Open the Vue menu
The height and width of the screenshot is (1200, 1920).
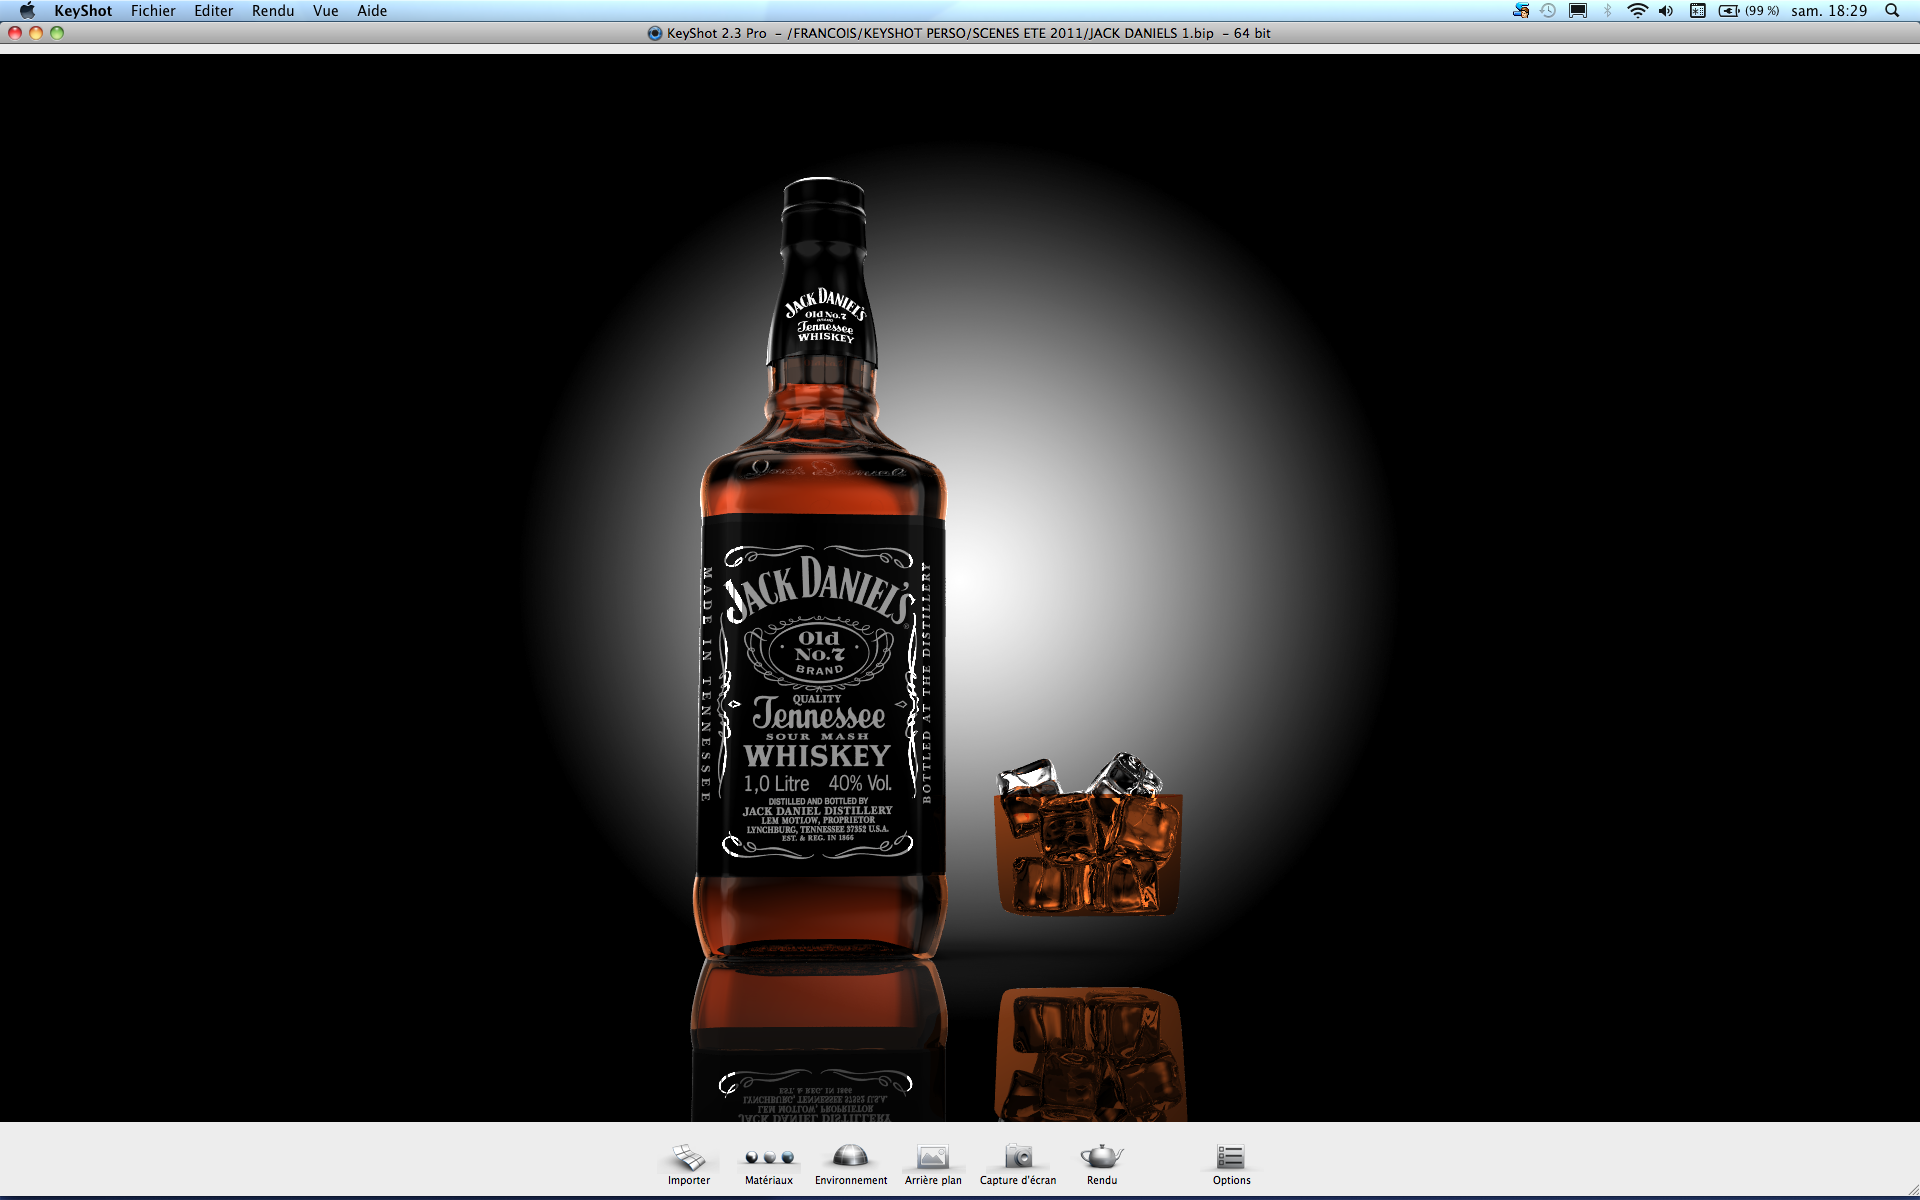coord(325,11)
